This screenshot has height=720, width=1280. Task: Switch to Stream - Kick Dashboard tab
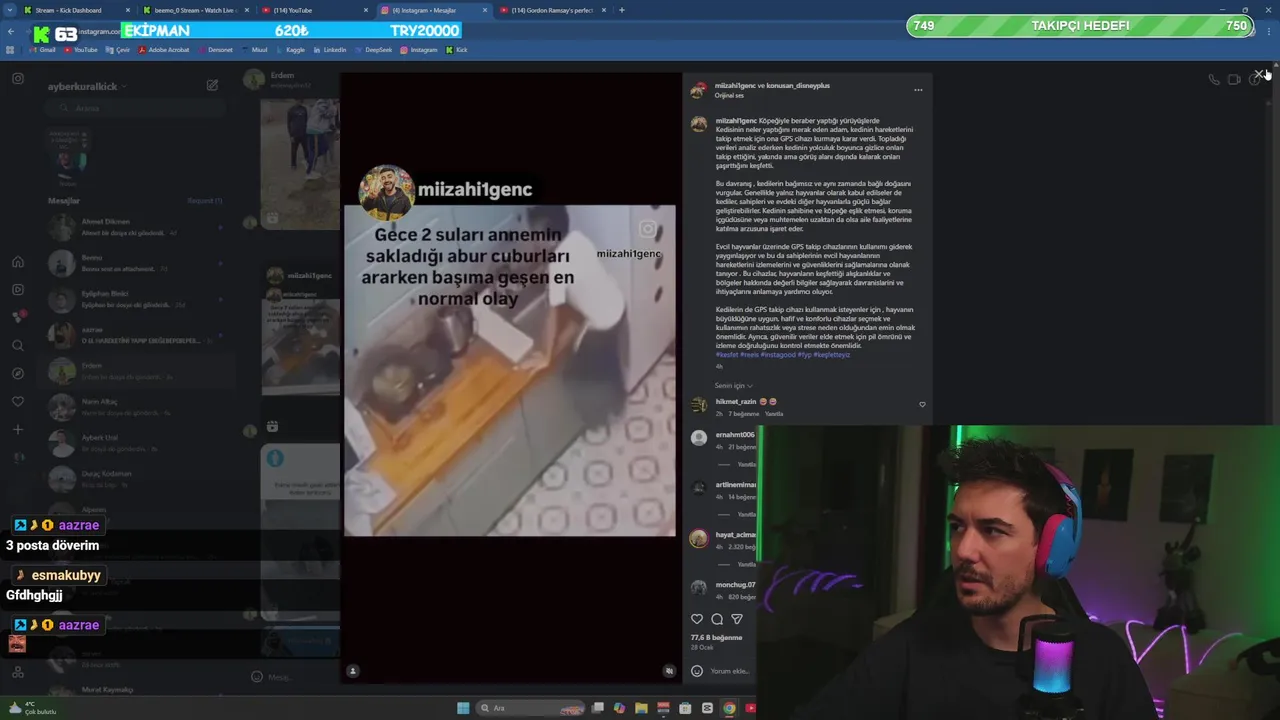pos(77,10)
